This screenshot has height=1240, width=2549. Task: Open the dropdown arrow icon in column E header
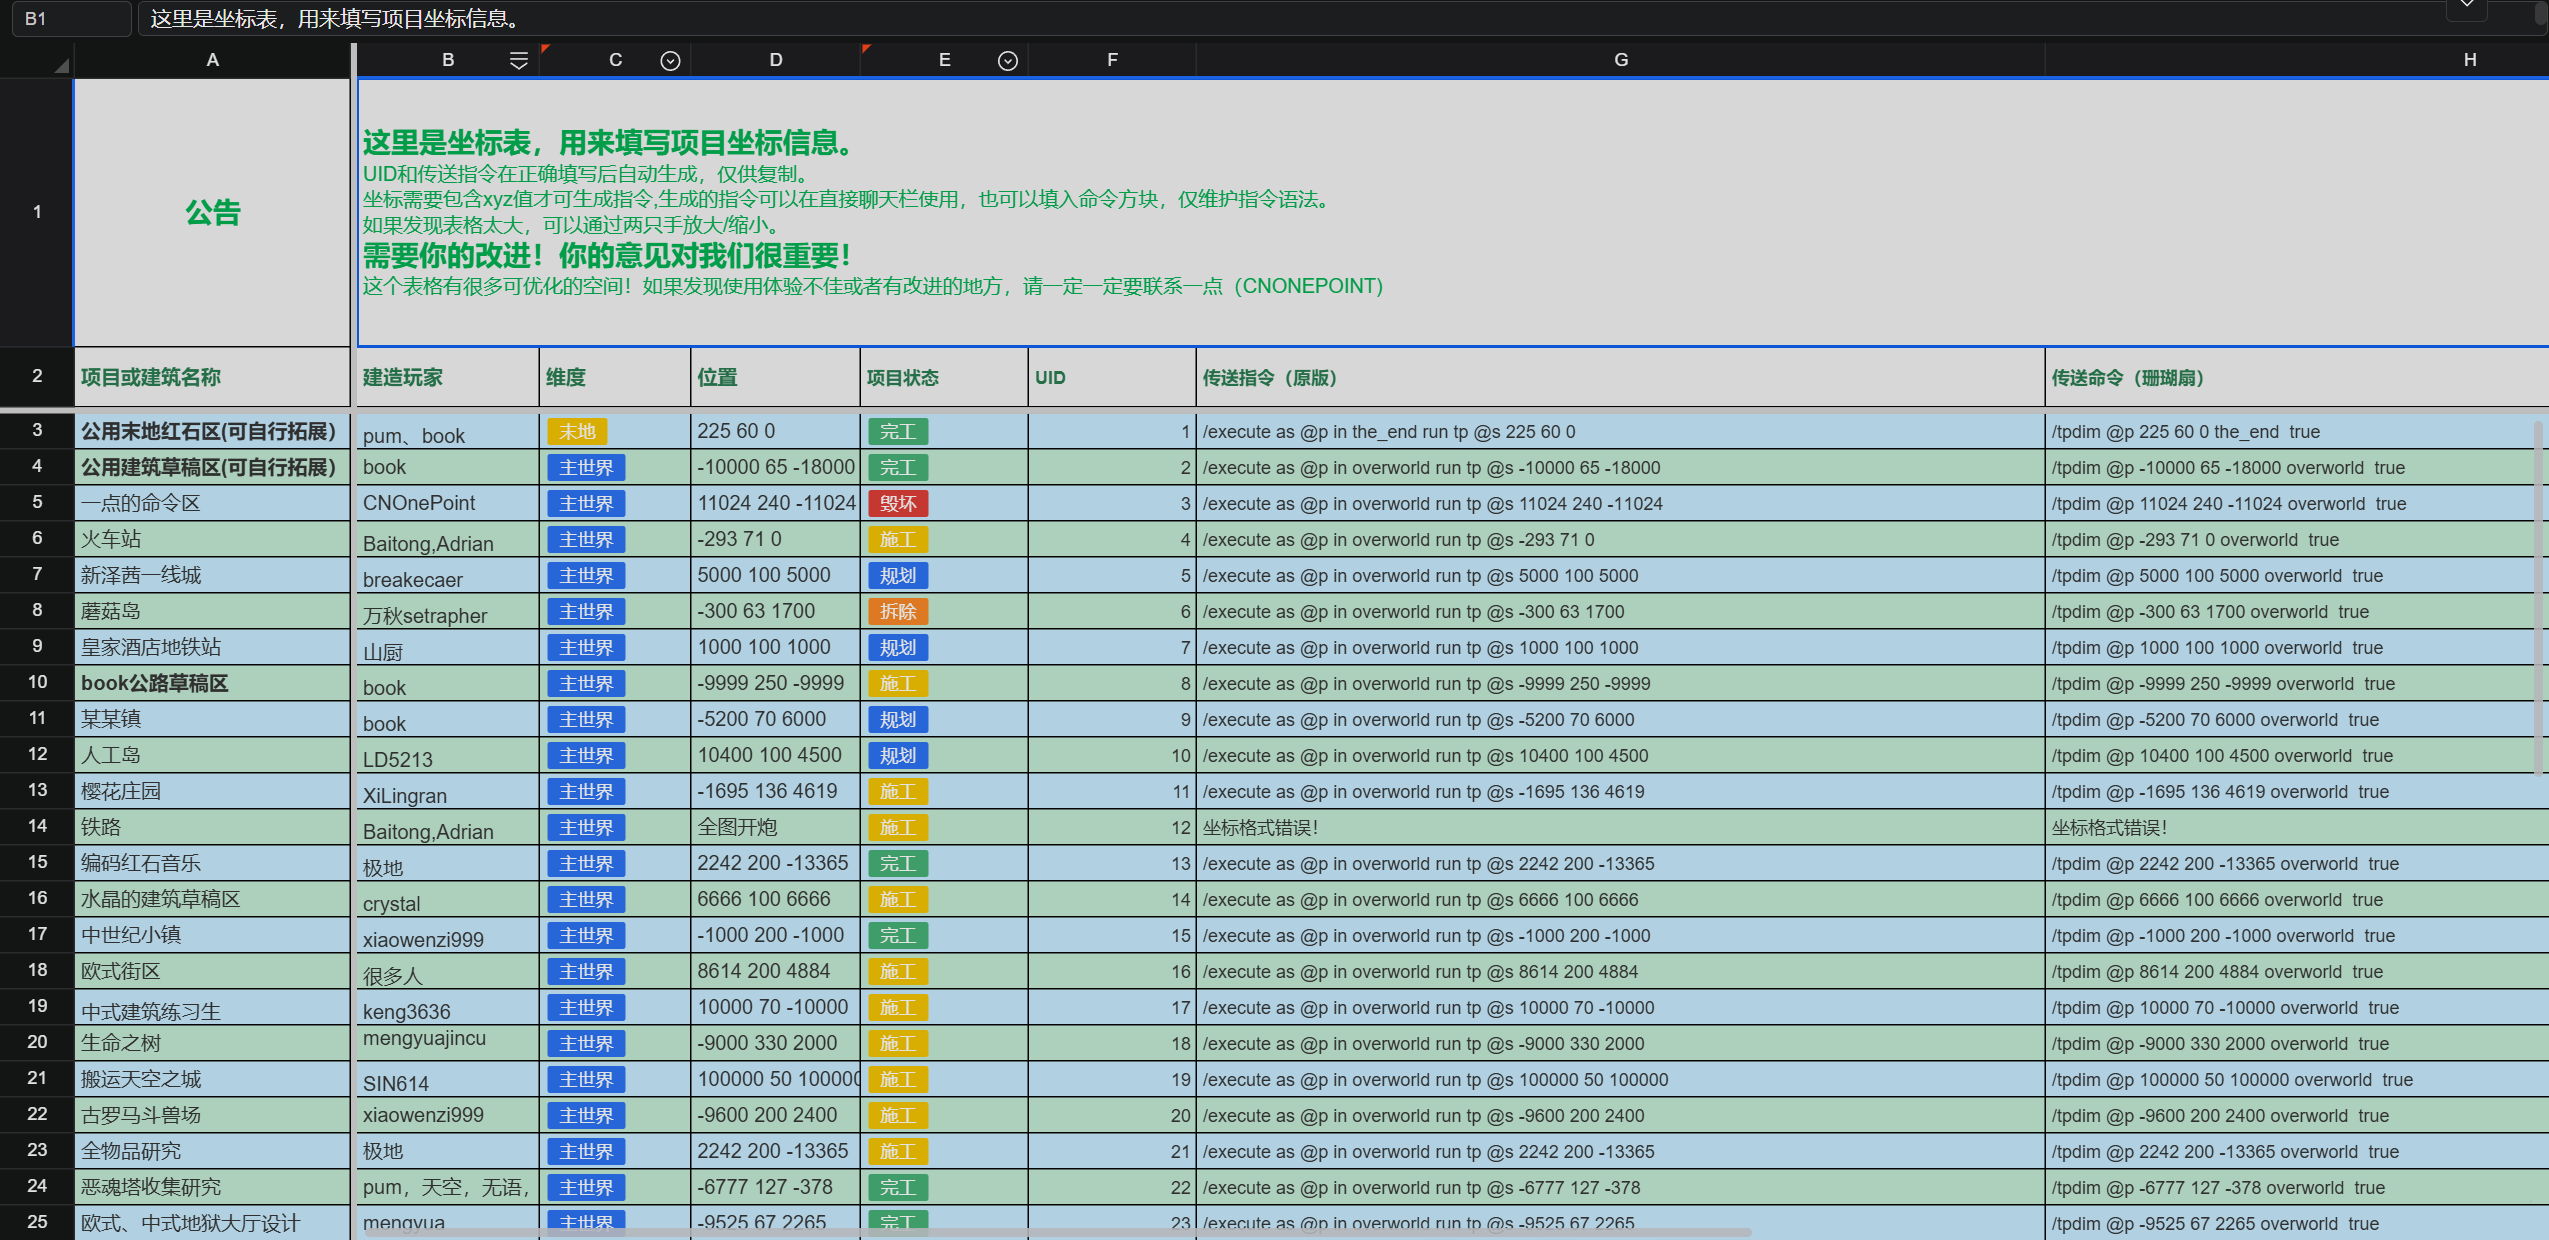tap(1007, 61)
